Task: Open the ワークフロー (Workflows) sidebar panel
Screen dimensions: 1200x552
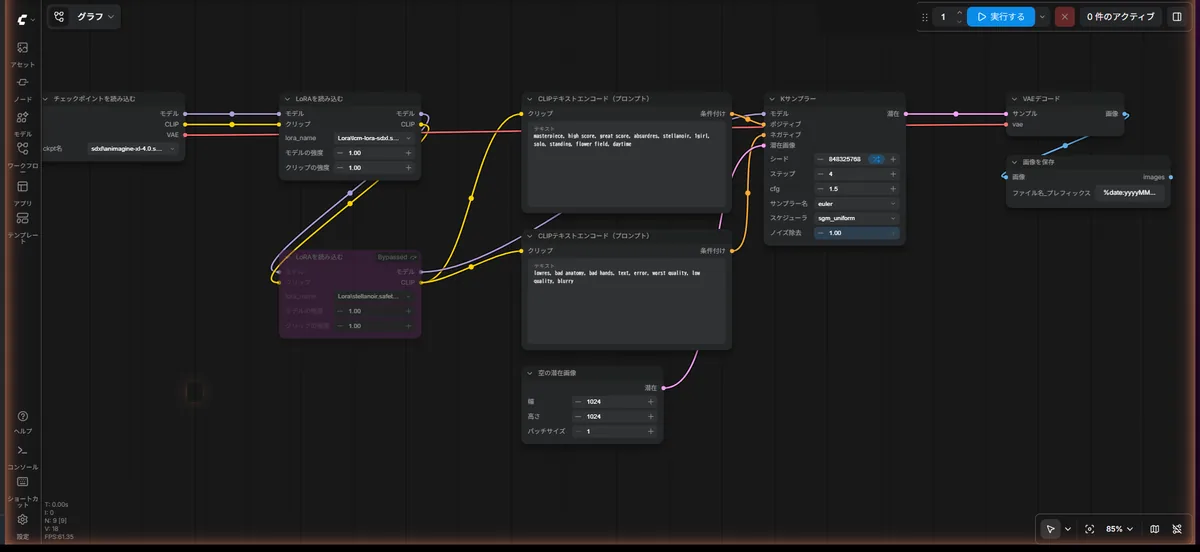Action: 22,155
